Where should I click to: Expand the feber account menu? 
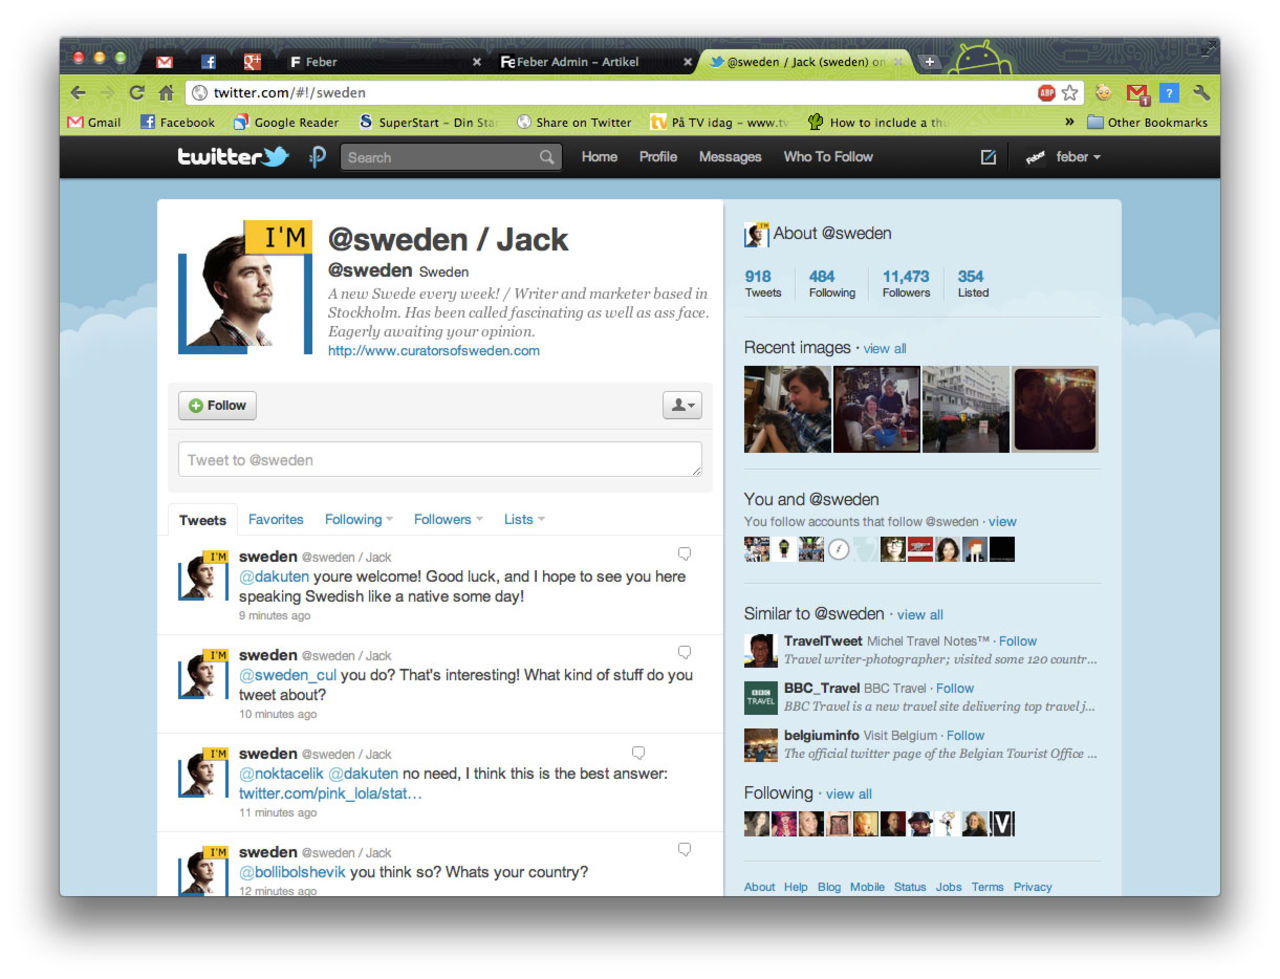pyautogui.click(x=1077, y=157)
